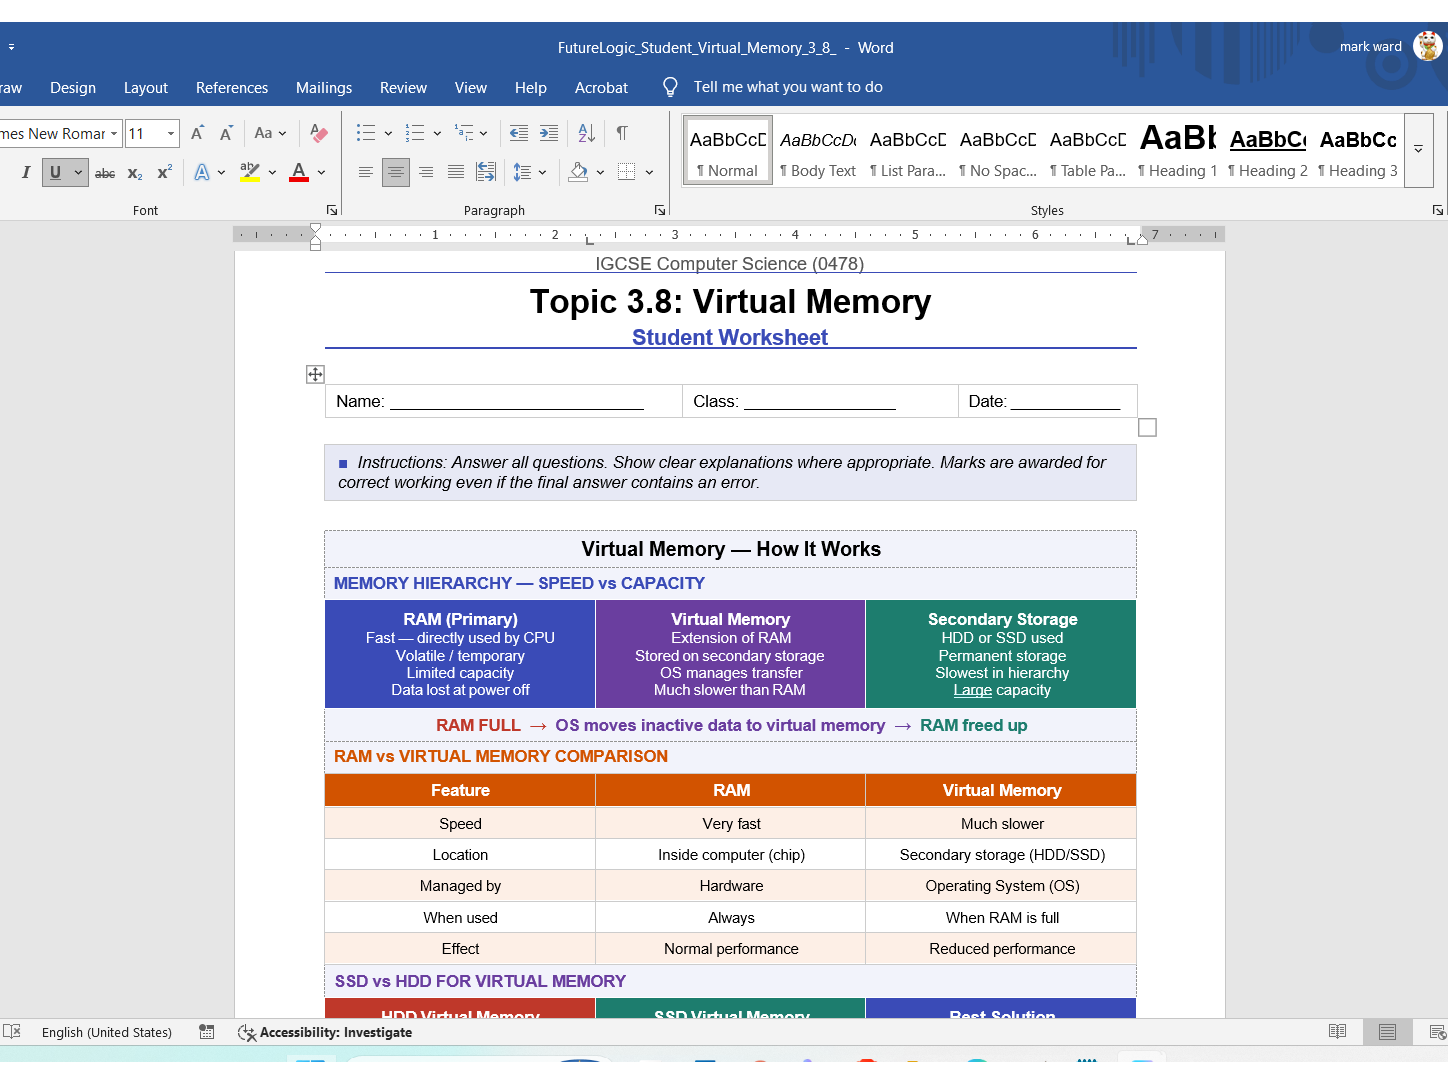Open spelling proofing icon in status bar
The image size is (1448, 1086).
(x=12, y=1032)
